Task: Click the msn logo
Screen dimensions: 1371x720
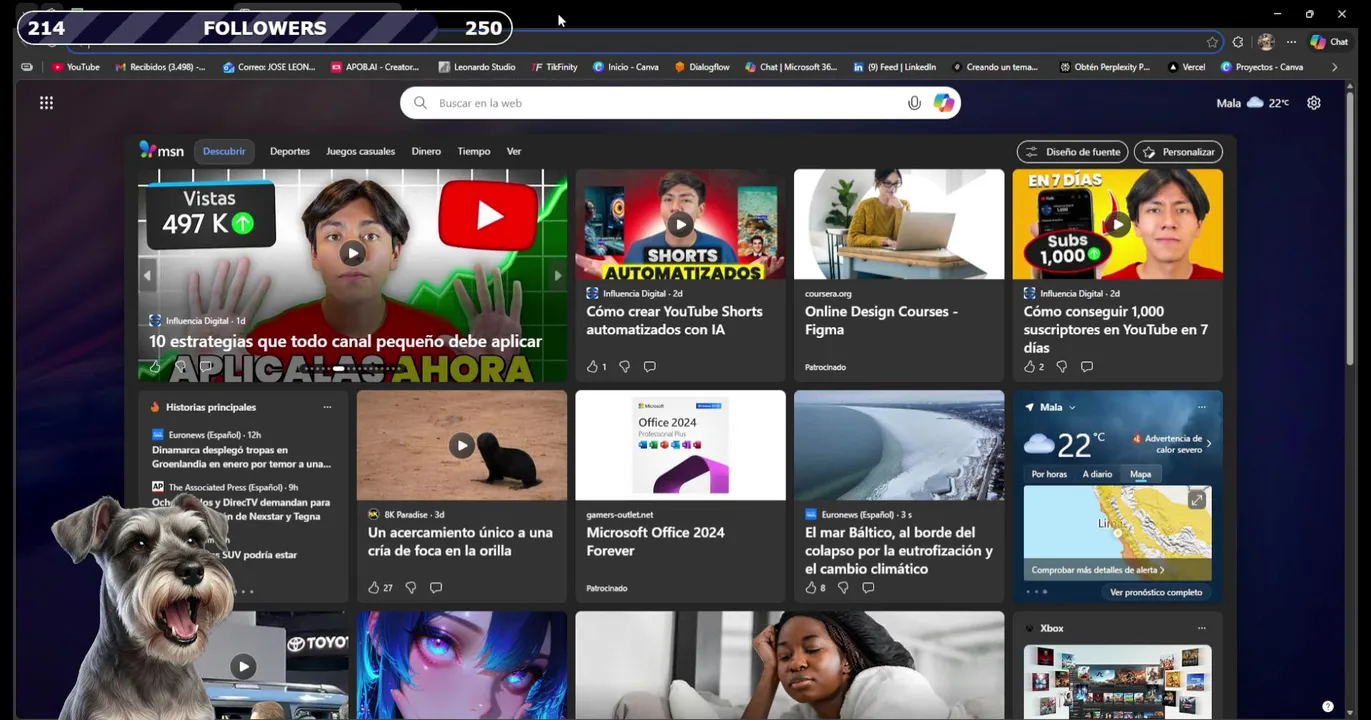Action: point(162,151)
